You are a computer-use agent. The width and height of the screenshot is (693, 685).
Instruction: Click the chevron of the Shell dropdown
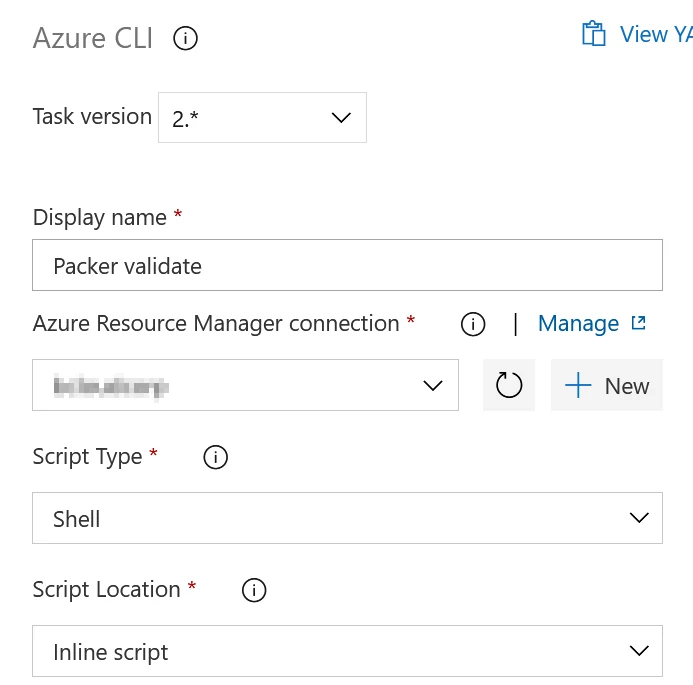click(x=639, y=518)
